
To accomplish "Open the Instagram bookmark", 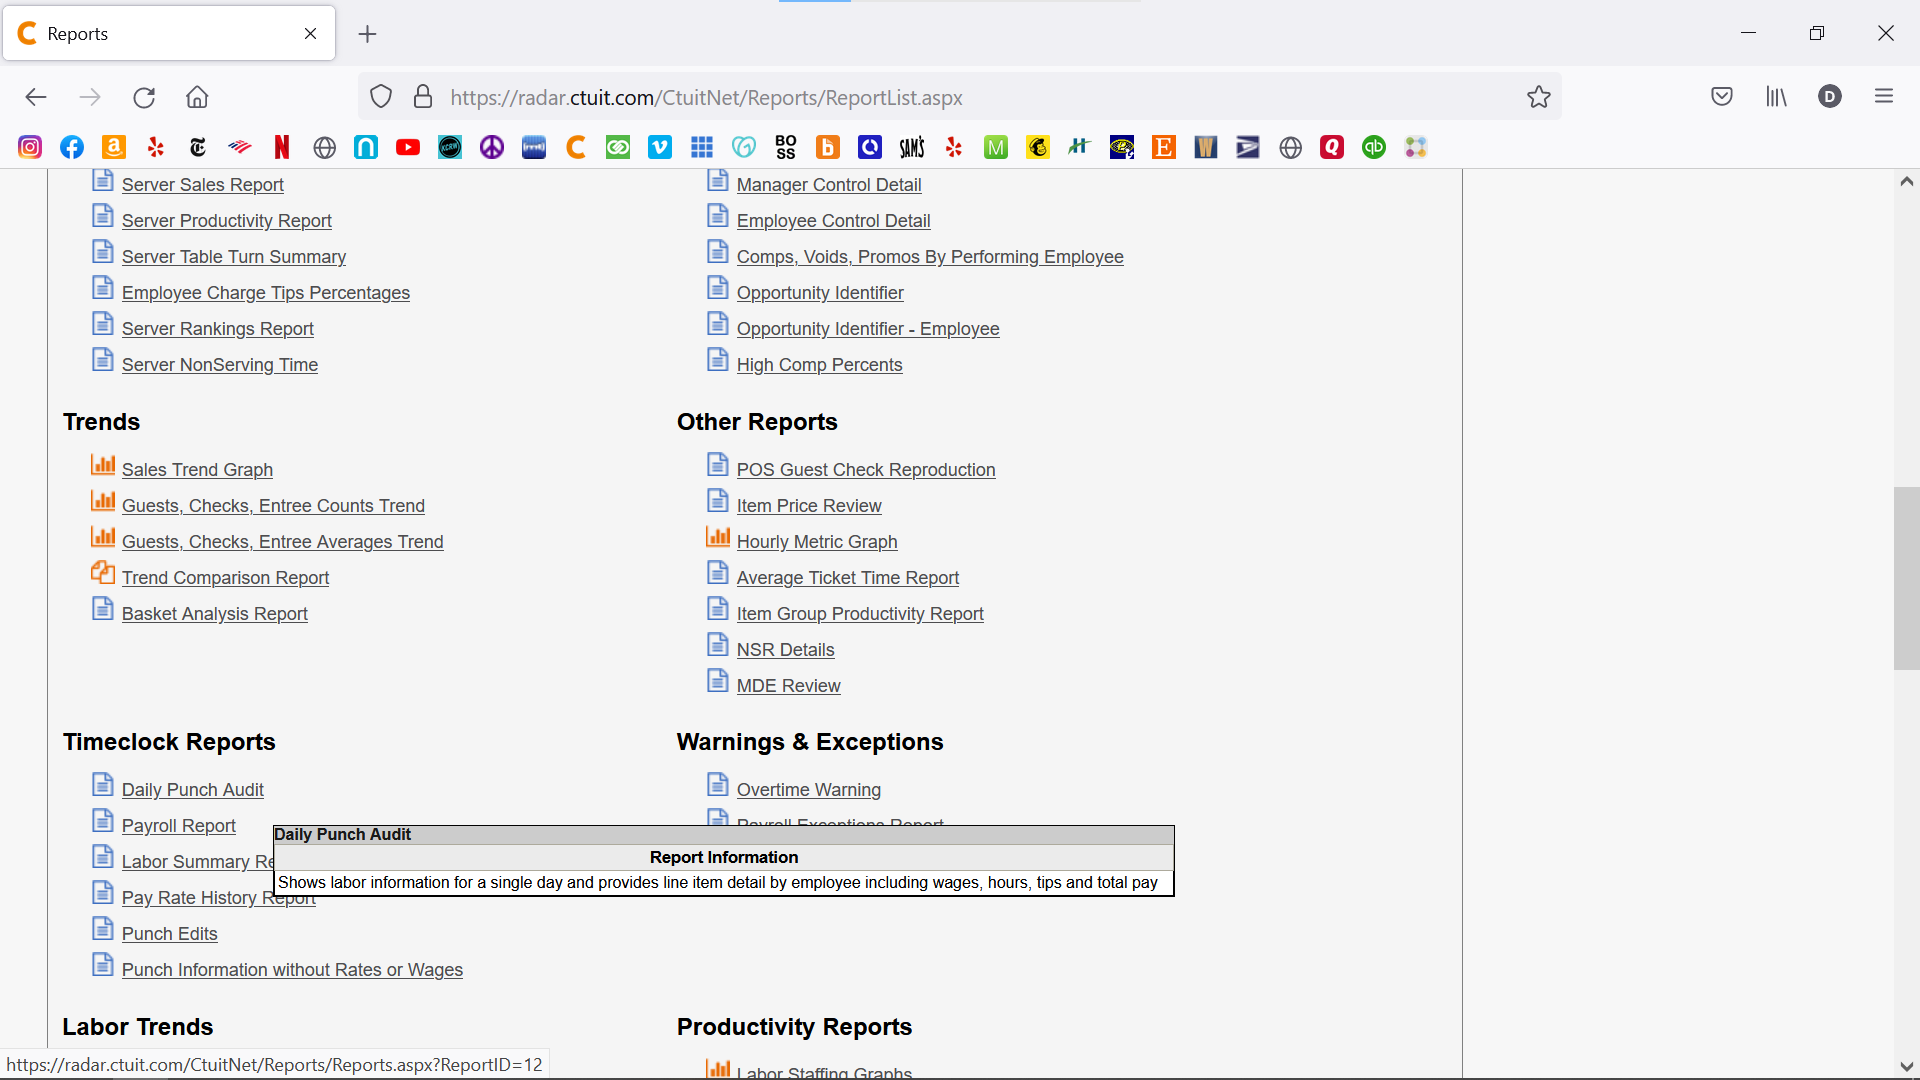I will point(30,148).
